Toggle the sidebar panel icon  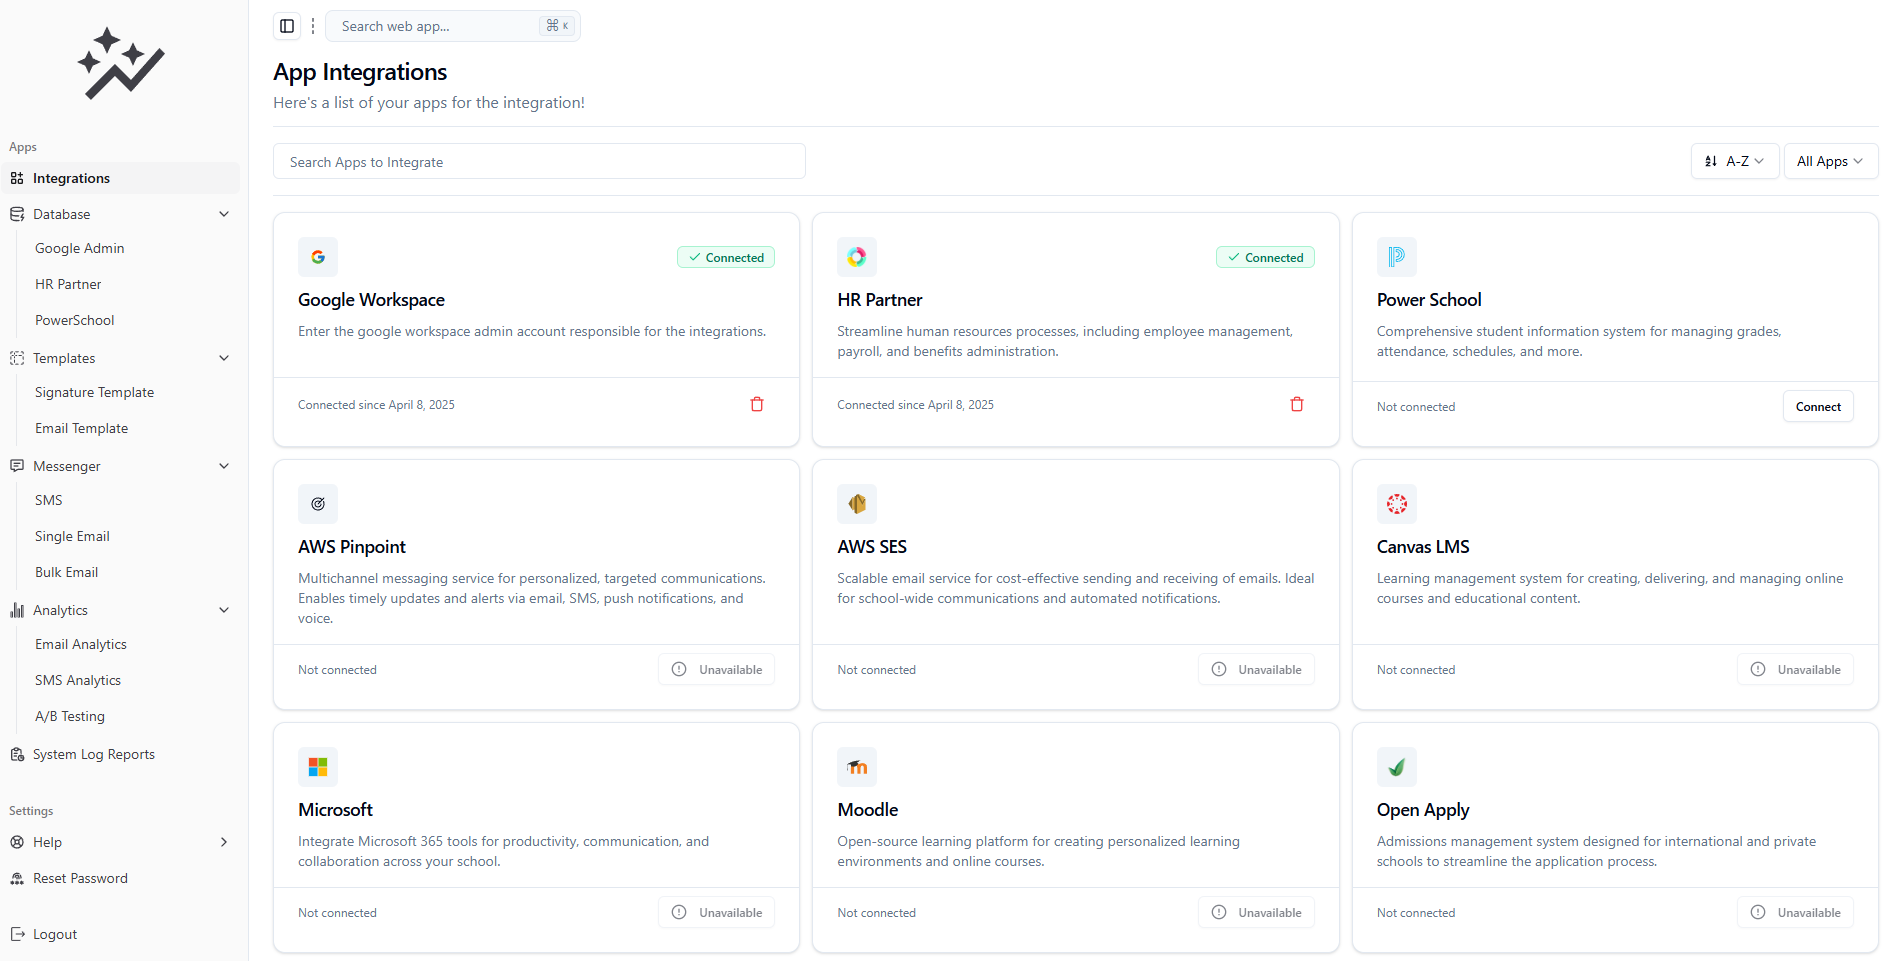point(287,26)
